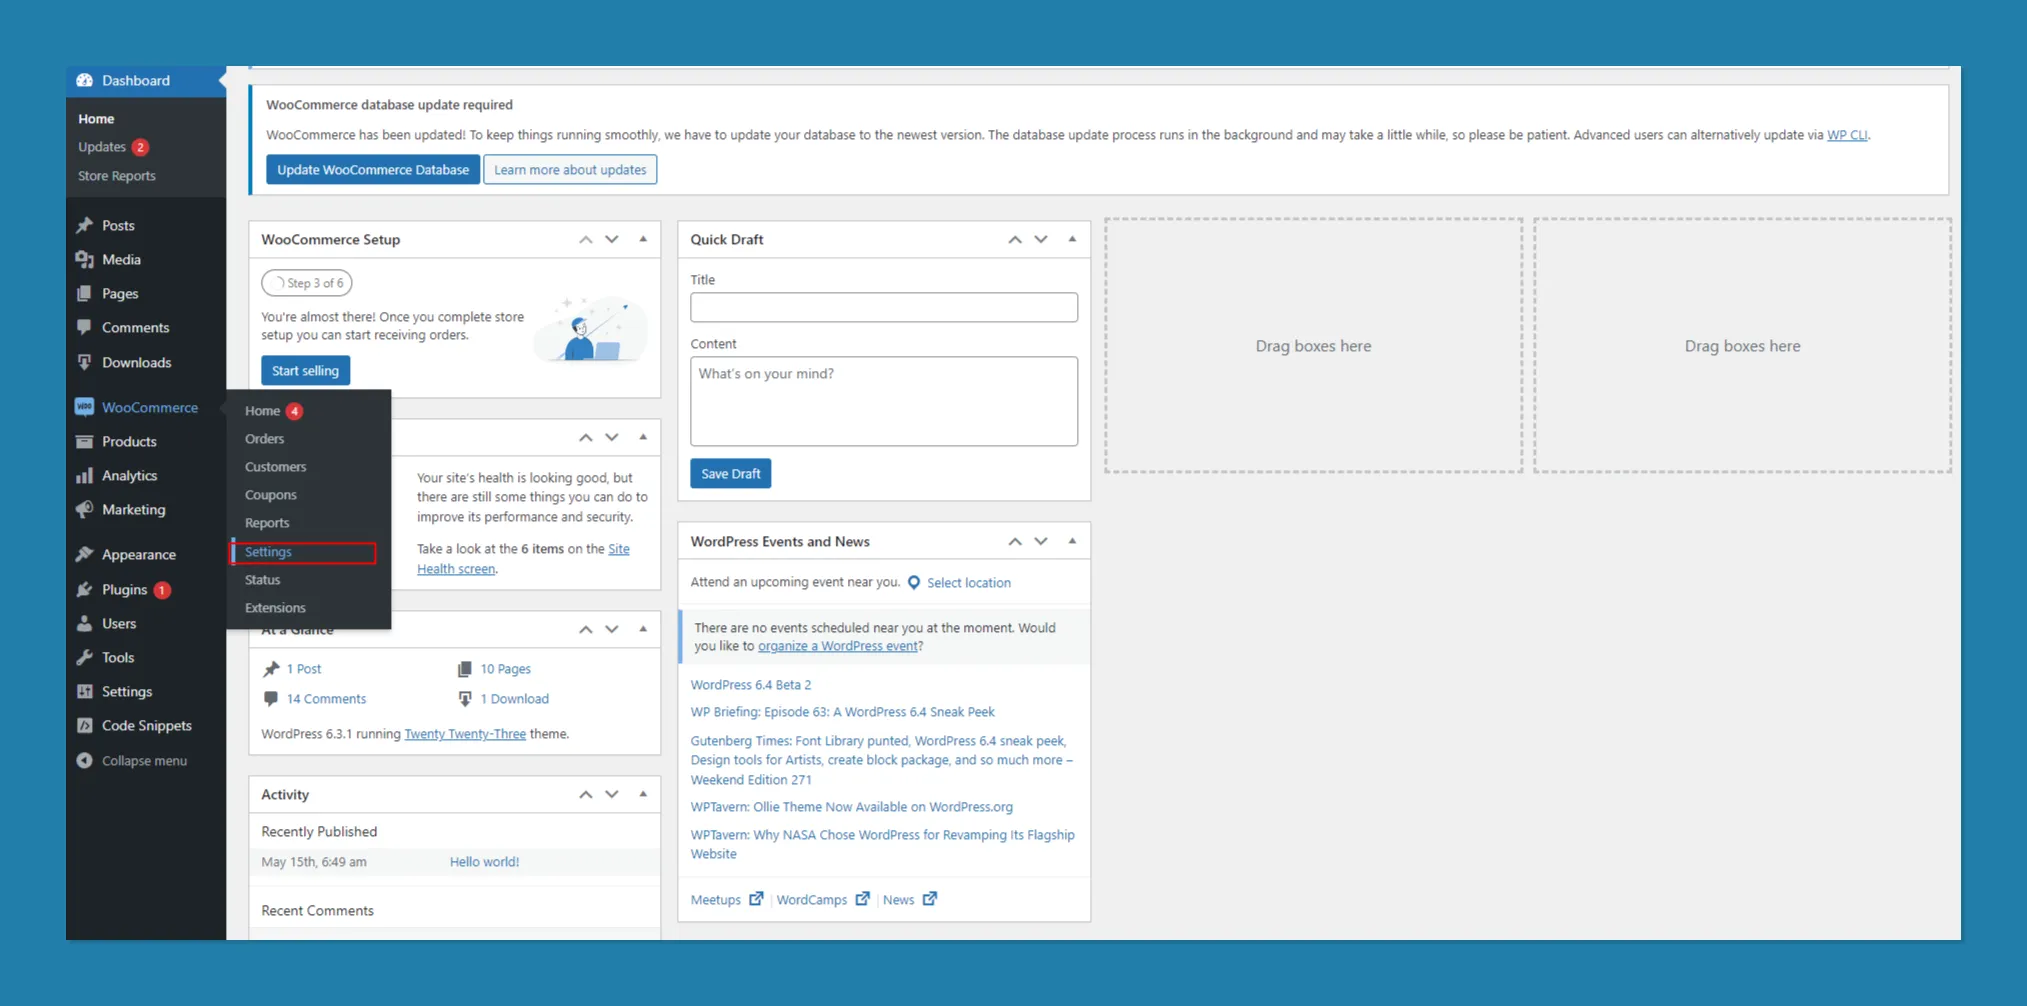Open WordPress 6.4 Beta 2 news link

click(751, 685)
